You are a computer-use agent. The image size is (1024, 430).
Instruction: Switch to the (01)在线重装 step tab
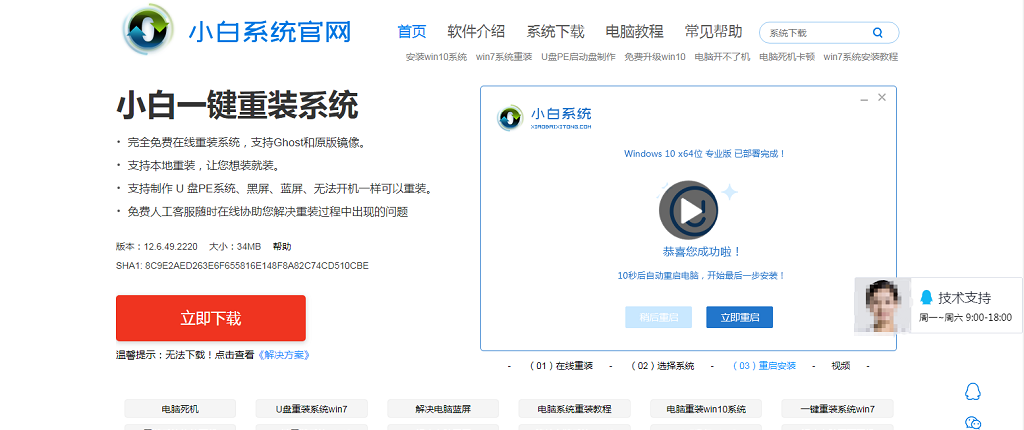[562, 366]
